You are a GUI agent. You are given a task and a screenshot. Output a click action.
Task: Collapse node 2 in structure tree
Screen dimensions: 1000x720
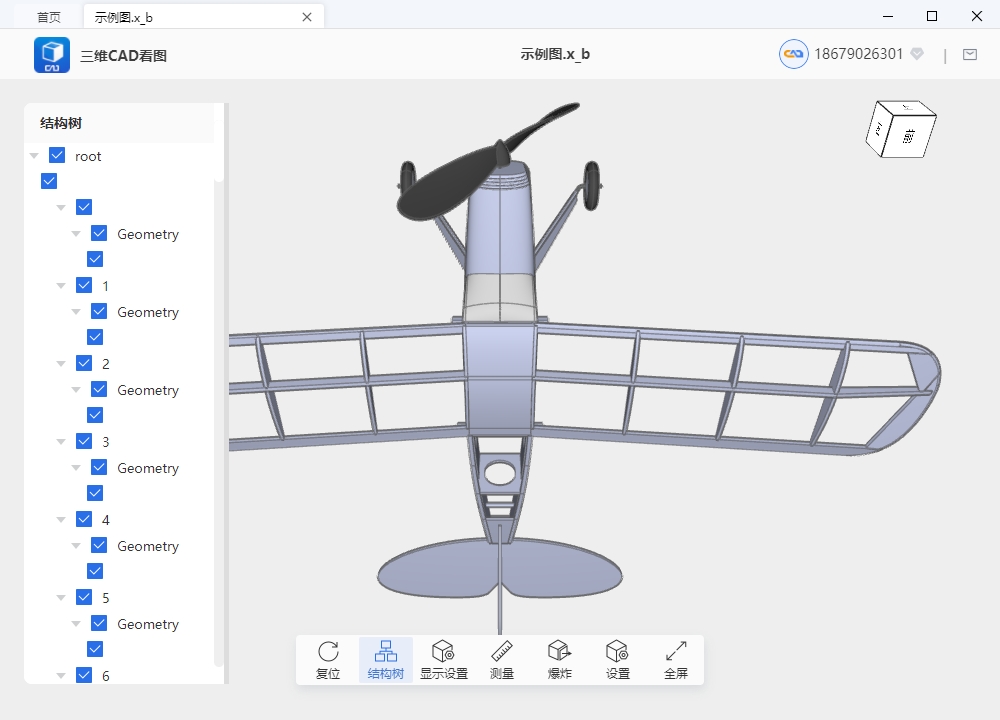[62, 364]
